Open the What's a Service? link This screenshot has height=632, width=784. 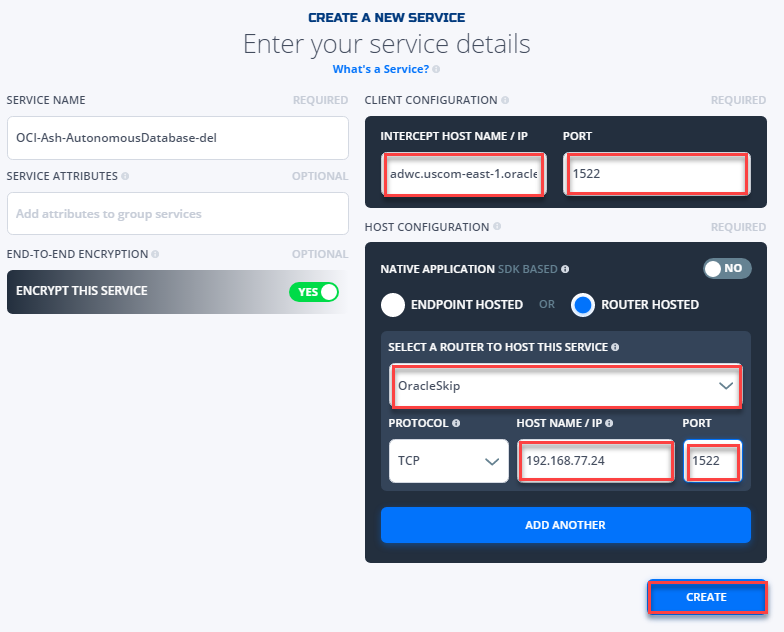tap(381, 69)
